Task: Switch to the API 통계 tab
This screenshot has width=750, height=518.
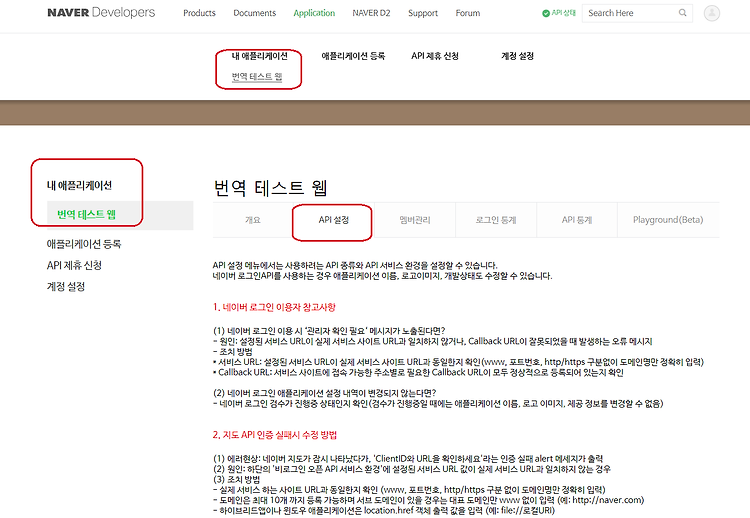Action: point(577,220)
